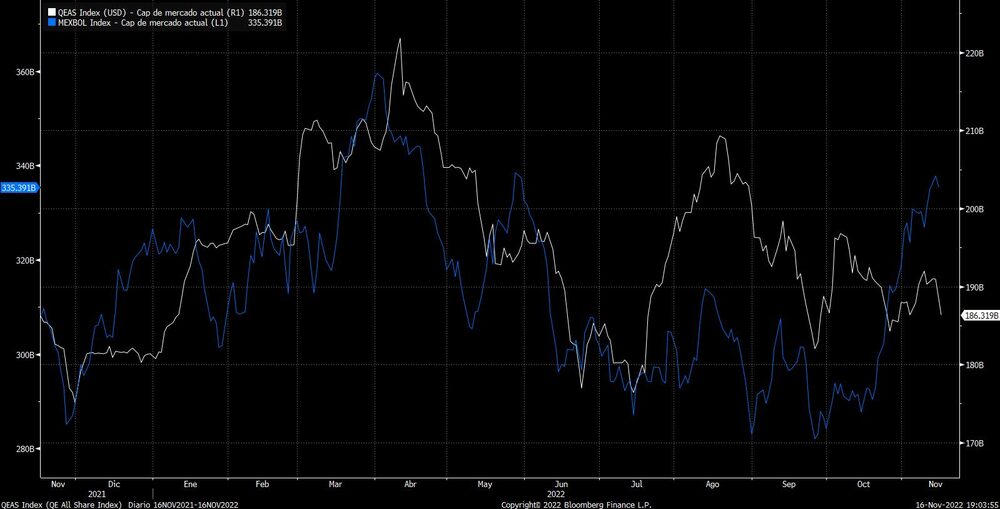Select the Ene month label on time axis
The height and width of the screenshot is (509, 1000).
pyautogui.click(x=189, y=483)
